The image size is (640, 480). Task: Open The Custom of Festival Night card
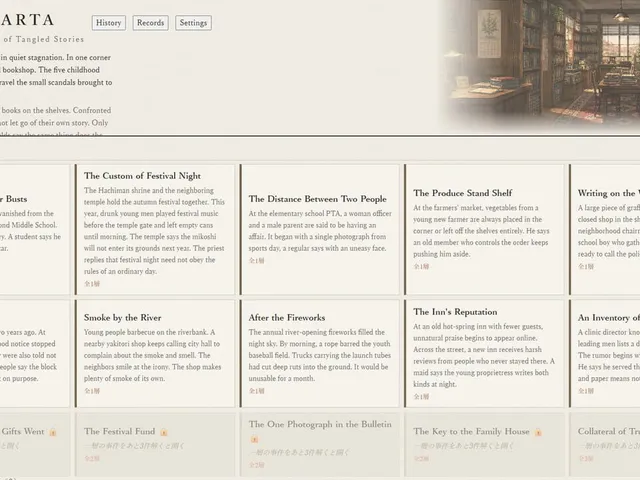155,229
